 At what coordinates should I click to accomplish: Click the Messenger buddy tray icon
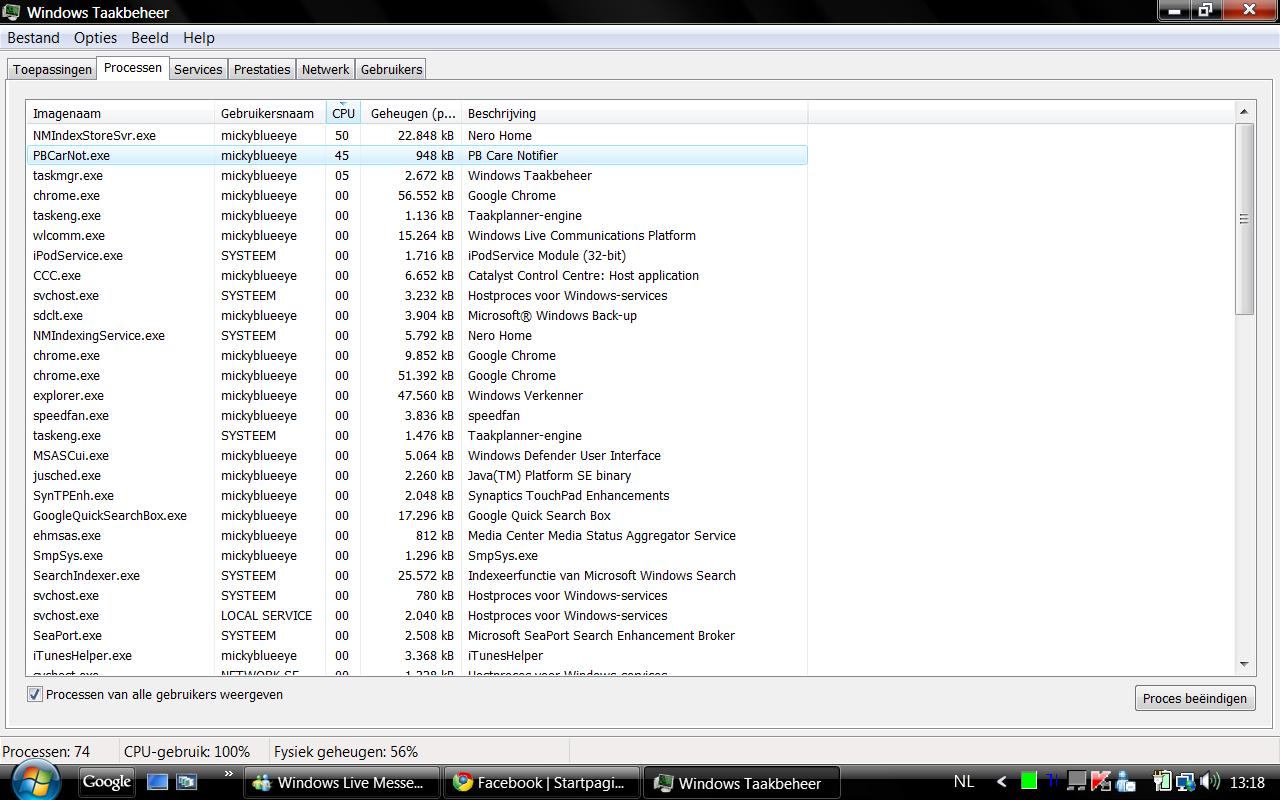pyautogui.click(x=1126, y=782)
